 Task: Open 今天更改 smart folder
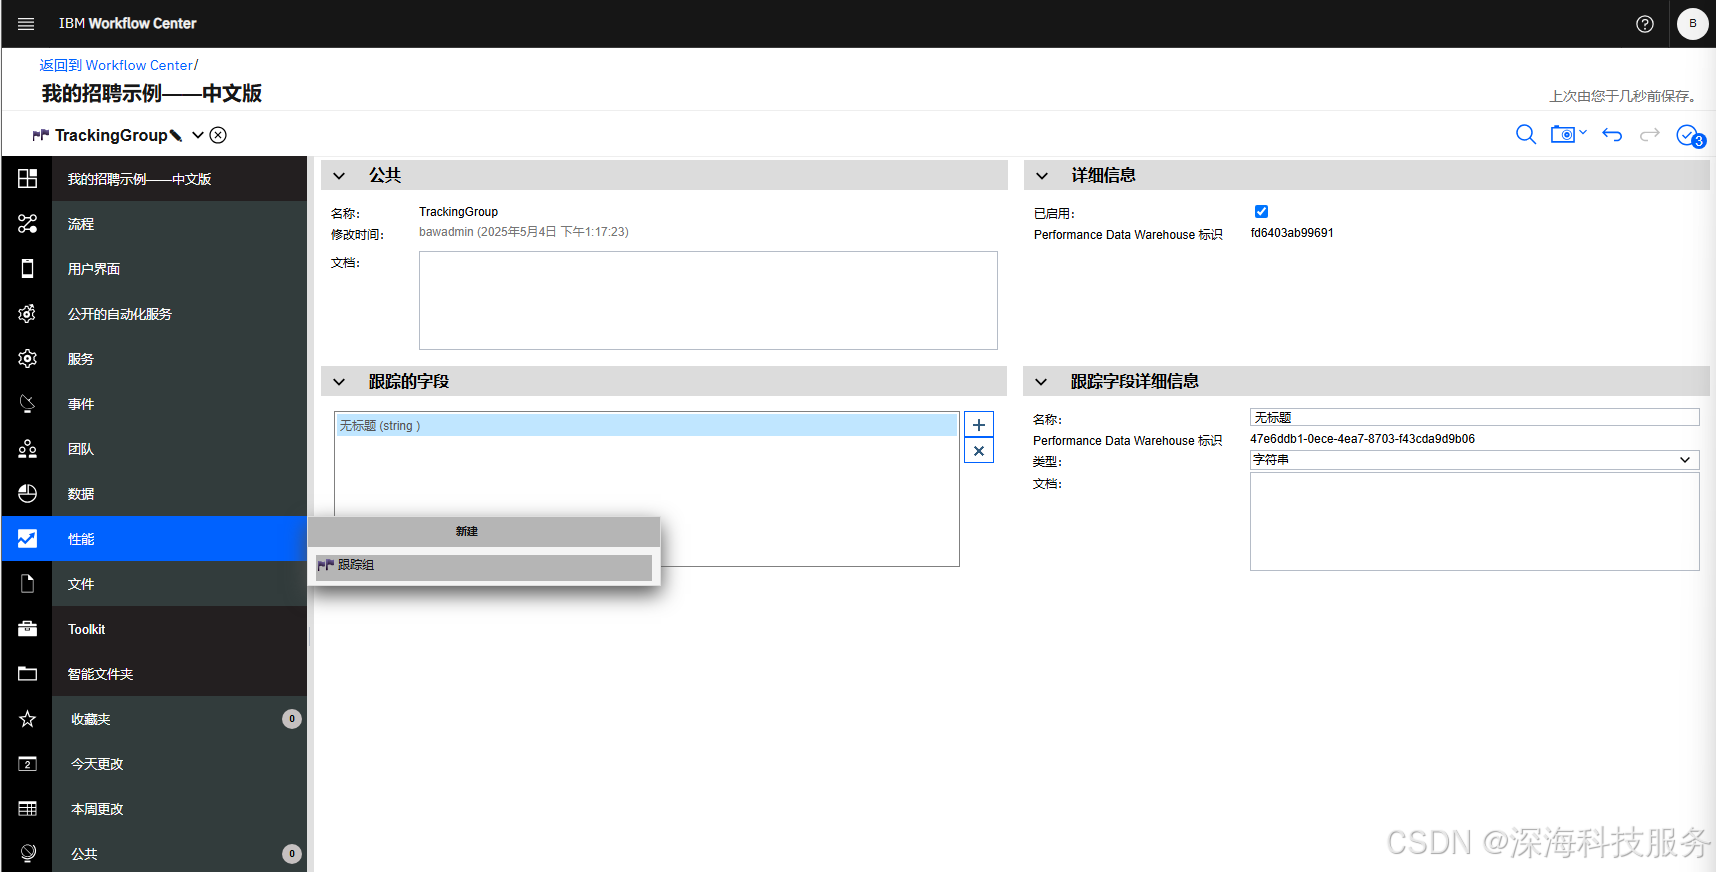[180, 764]
